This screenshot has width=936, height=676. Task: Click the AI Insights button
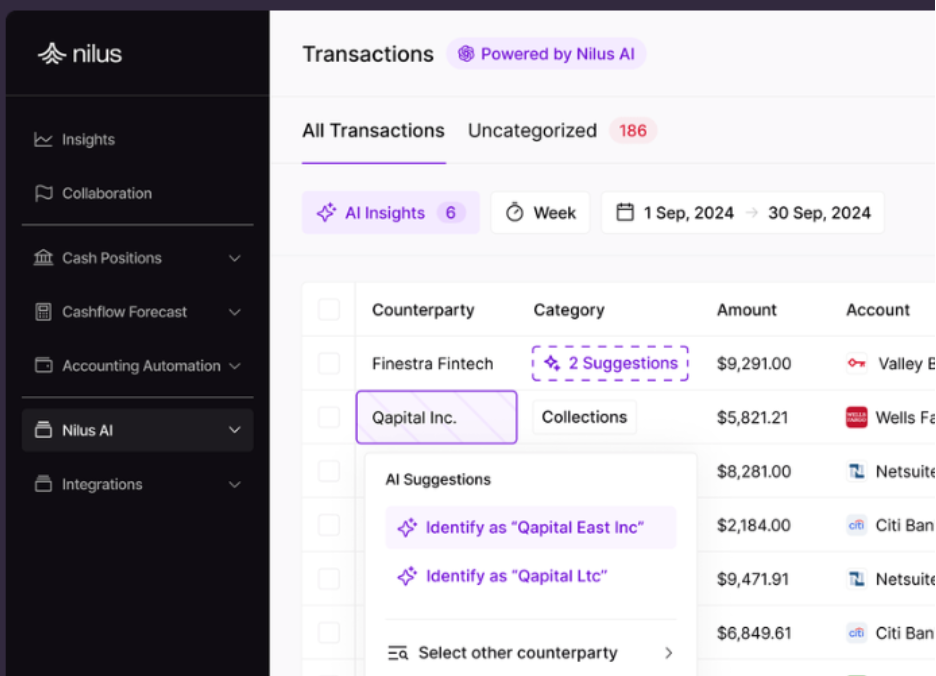[x=390, y=213]
